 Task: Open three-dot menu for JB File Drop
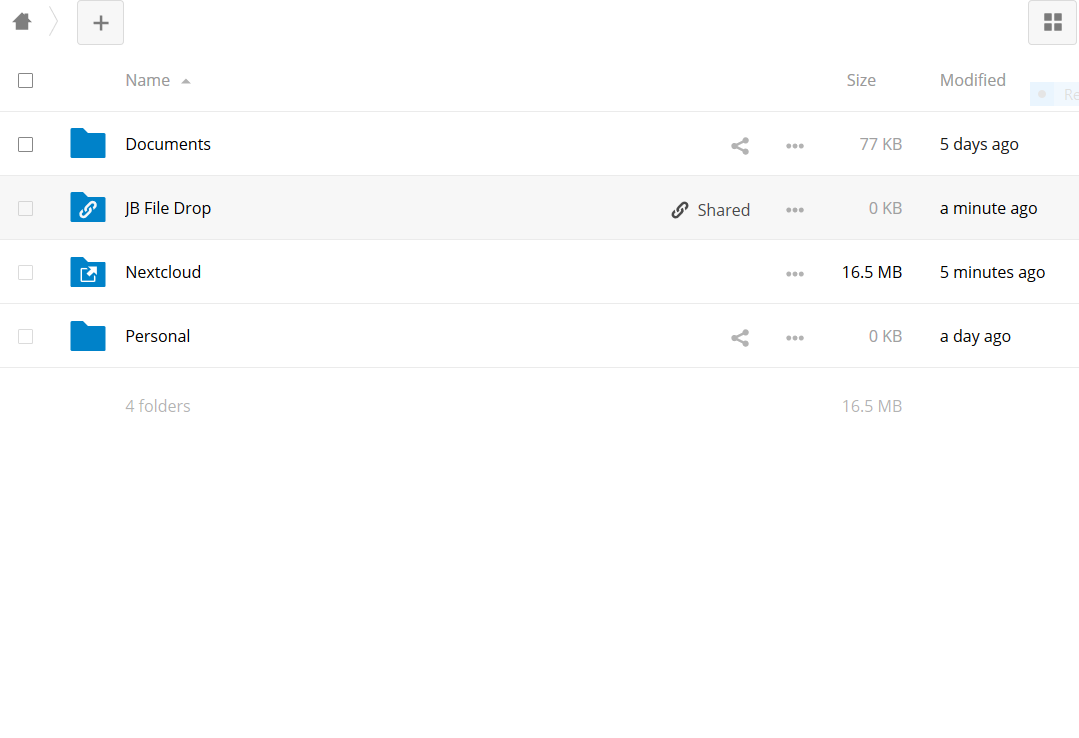click(x=795, y=209)
